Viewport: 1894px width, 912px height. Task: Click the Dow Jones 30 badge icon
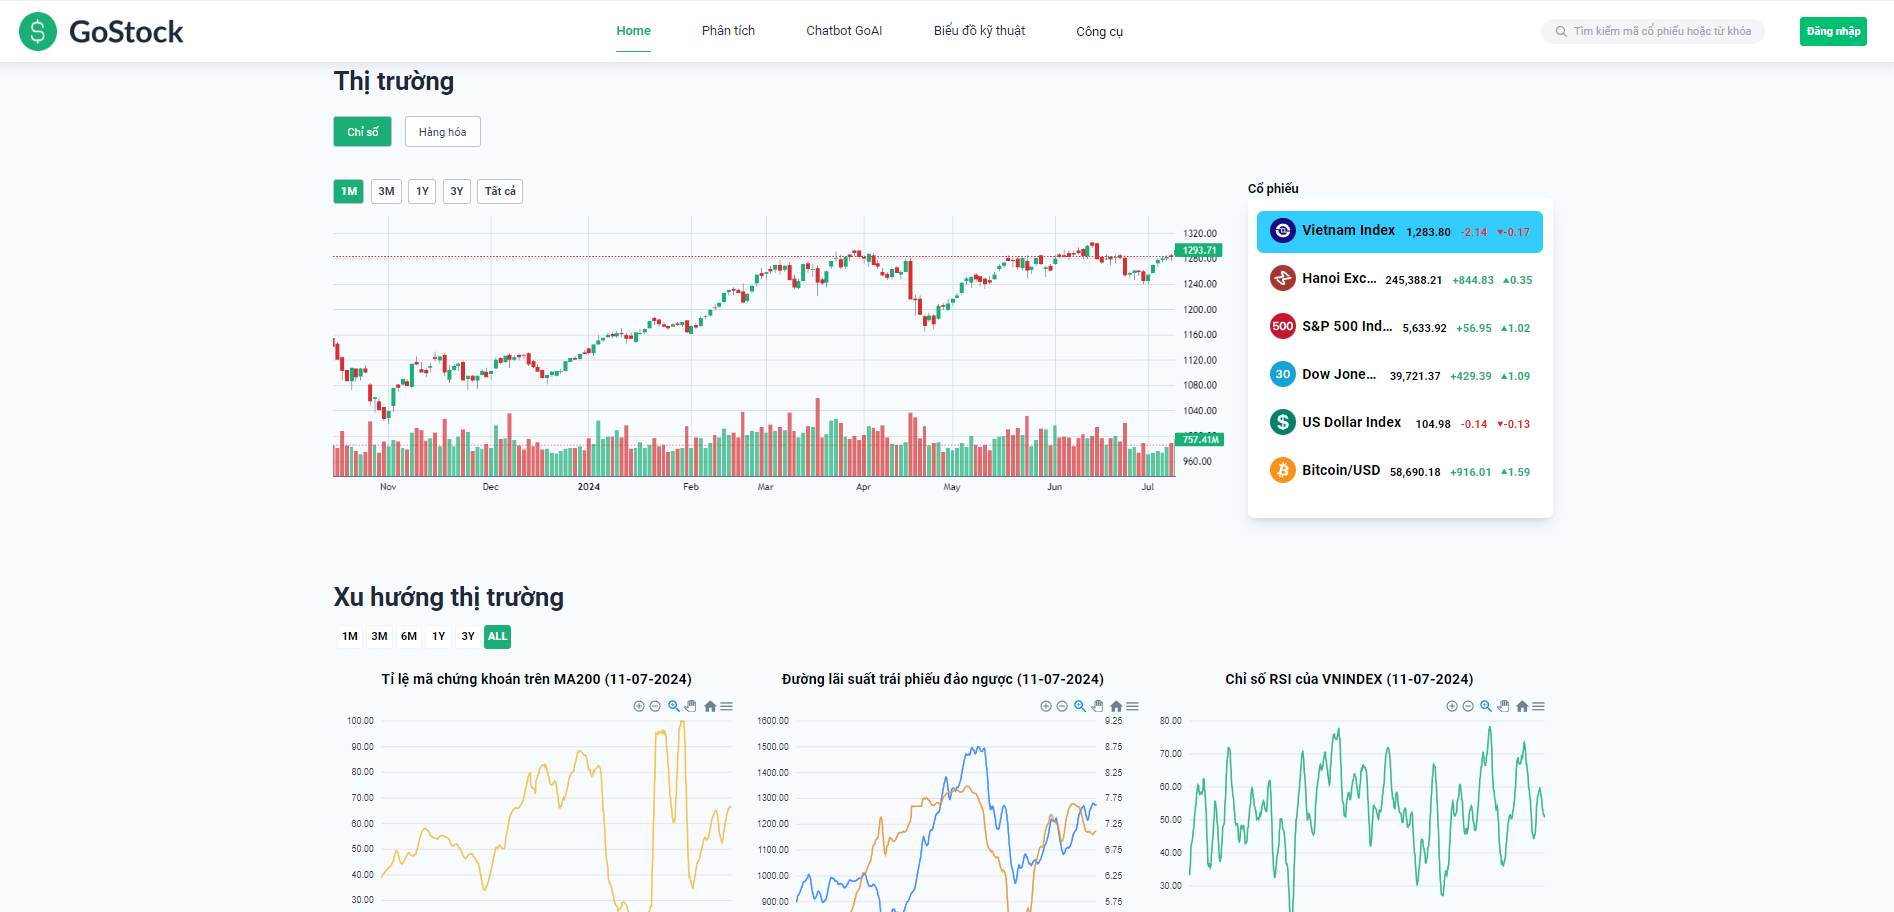[1283, 374]
